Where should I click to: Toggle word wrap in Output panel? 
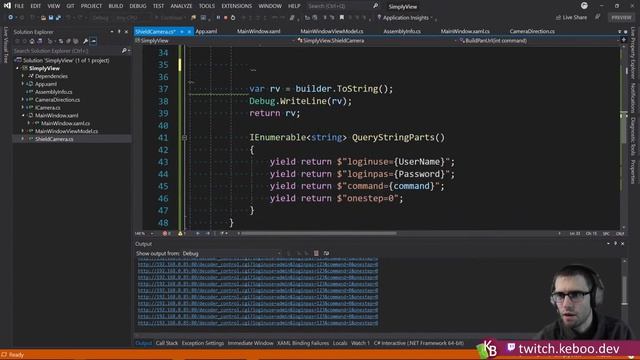(326, 253)
